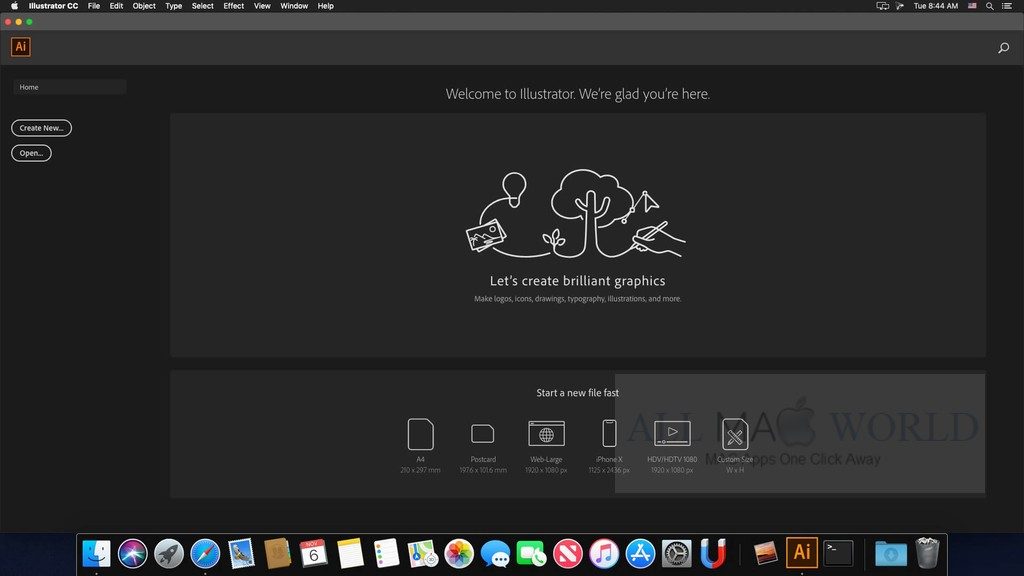Click the Illustrator Ai dock icon
Viewport: 1024px width, 576px height.
click(x=802, y=552)
